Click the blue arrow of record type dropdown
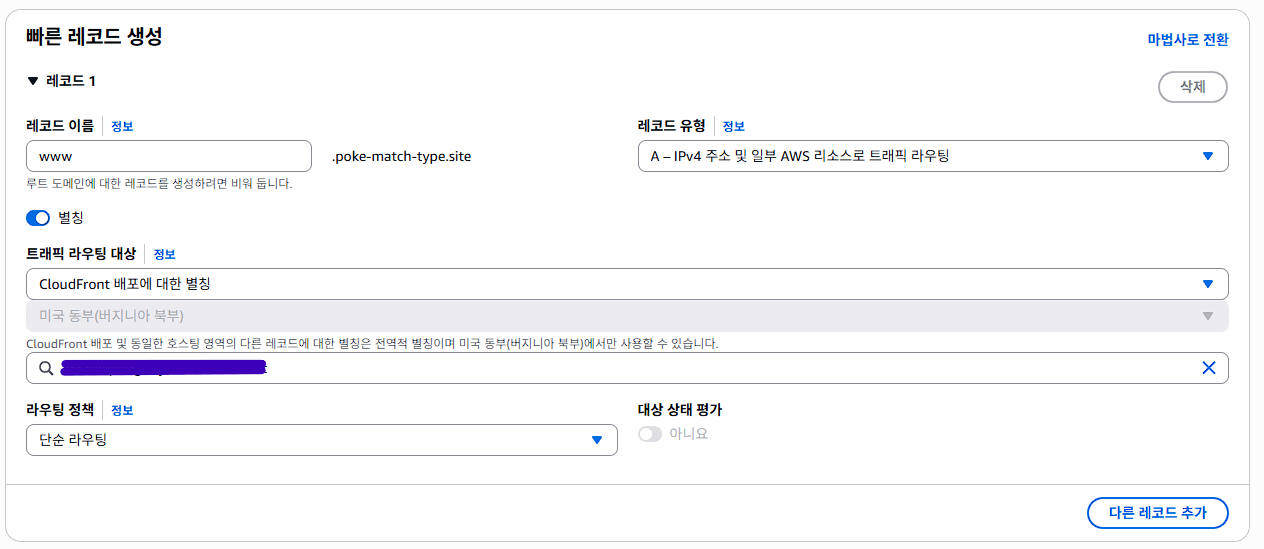1264x549 pixels. tap(1208, 156)
